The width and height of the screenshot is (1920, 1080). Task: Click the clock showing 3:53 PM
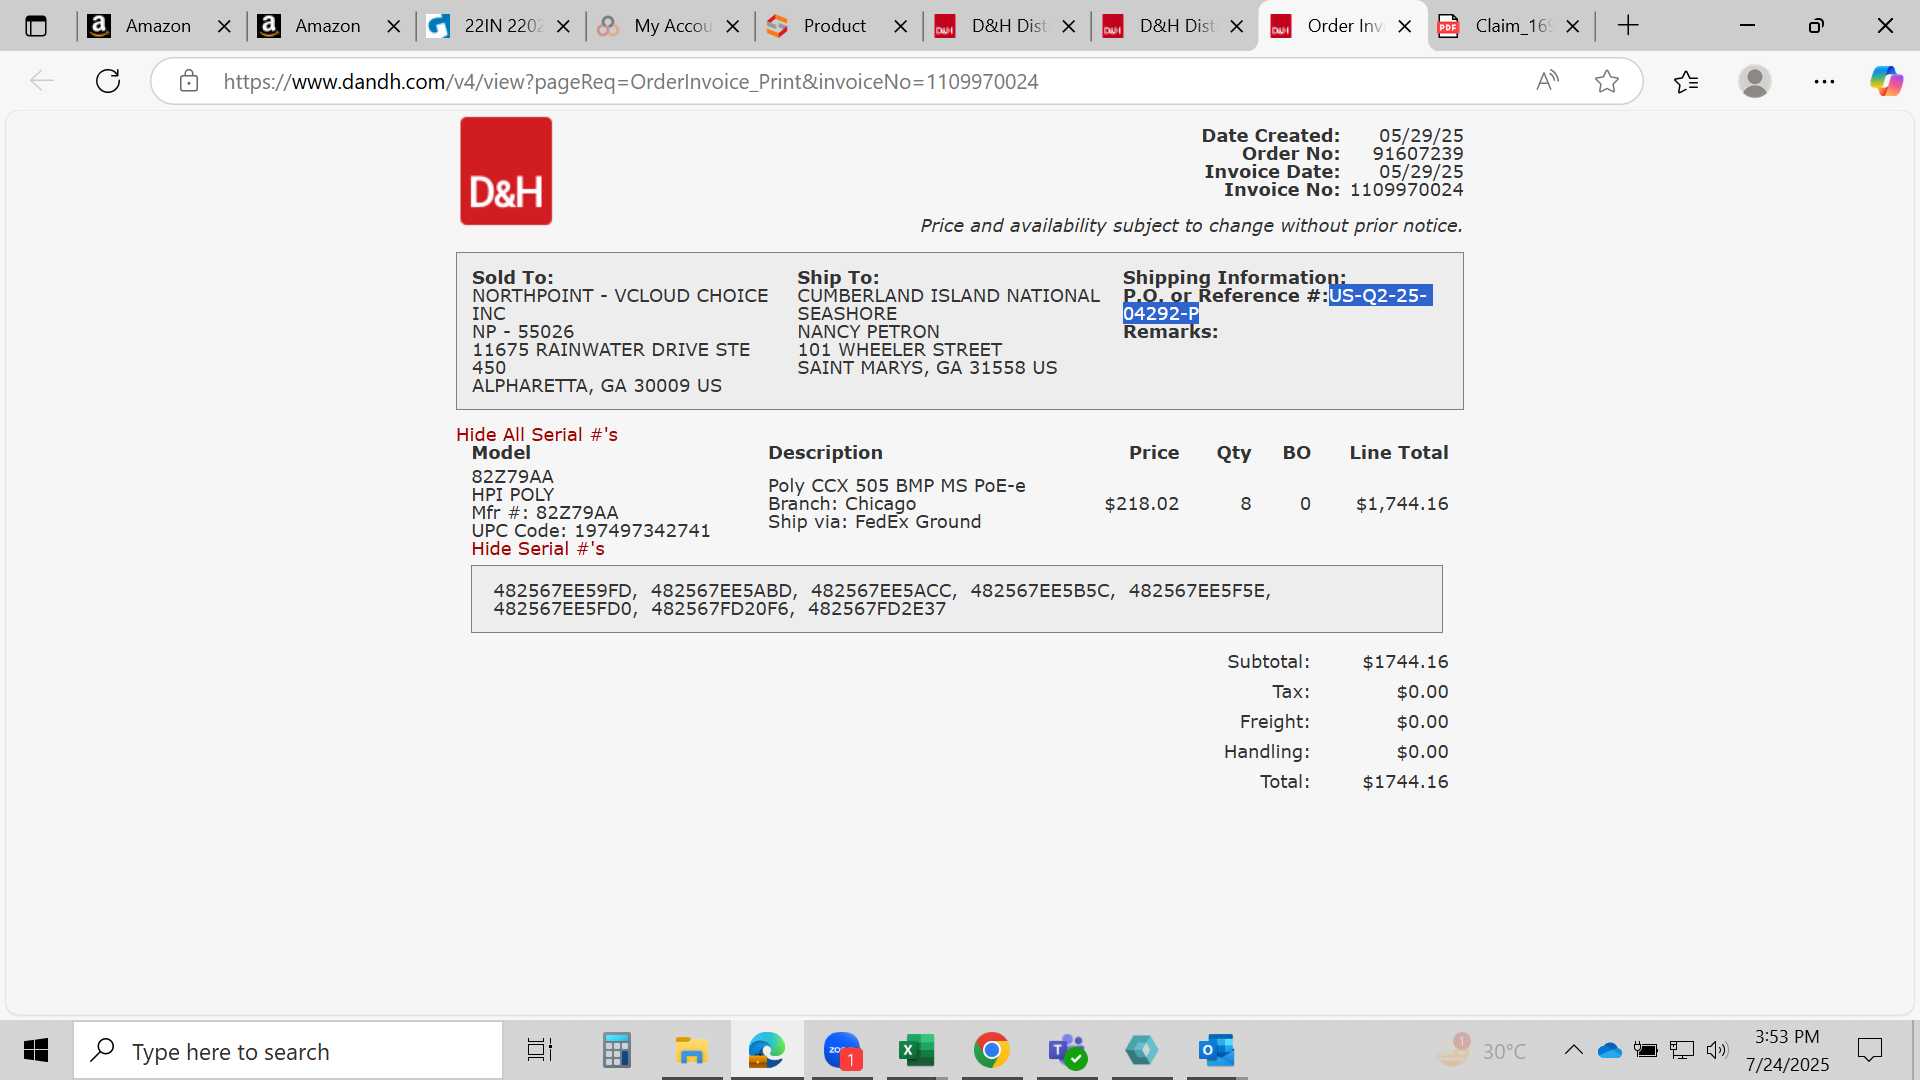click(1787, 1050)
